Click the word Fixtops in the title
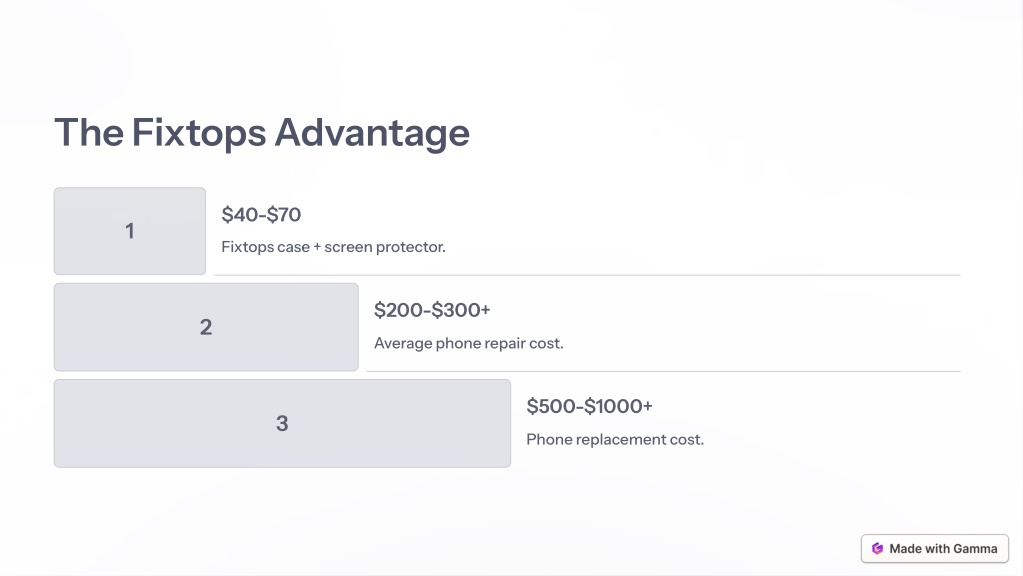Screen dimensions: 1023x576 [x=199, y=133]
